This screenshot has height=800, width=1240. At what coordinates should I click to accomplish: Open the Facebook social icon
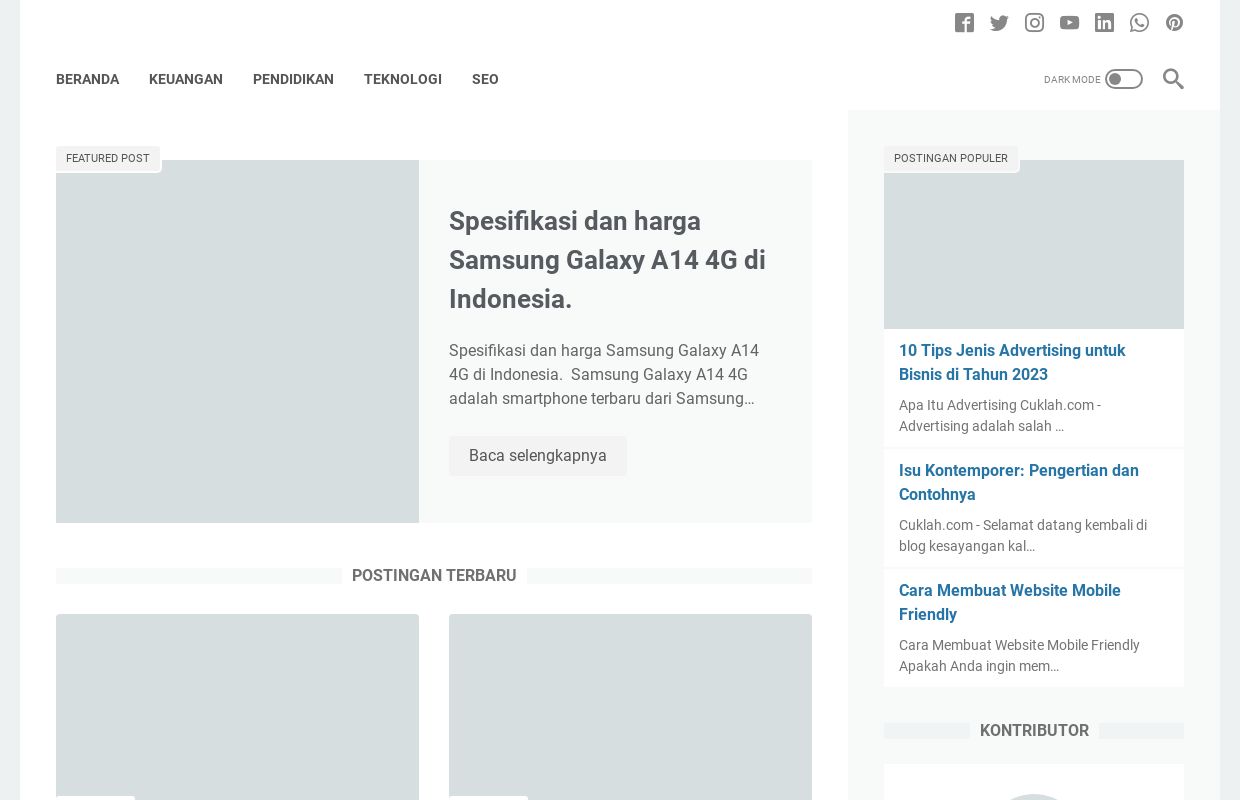point(964,23)
